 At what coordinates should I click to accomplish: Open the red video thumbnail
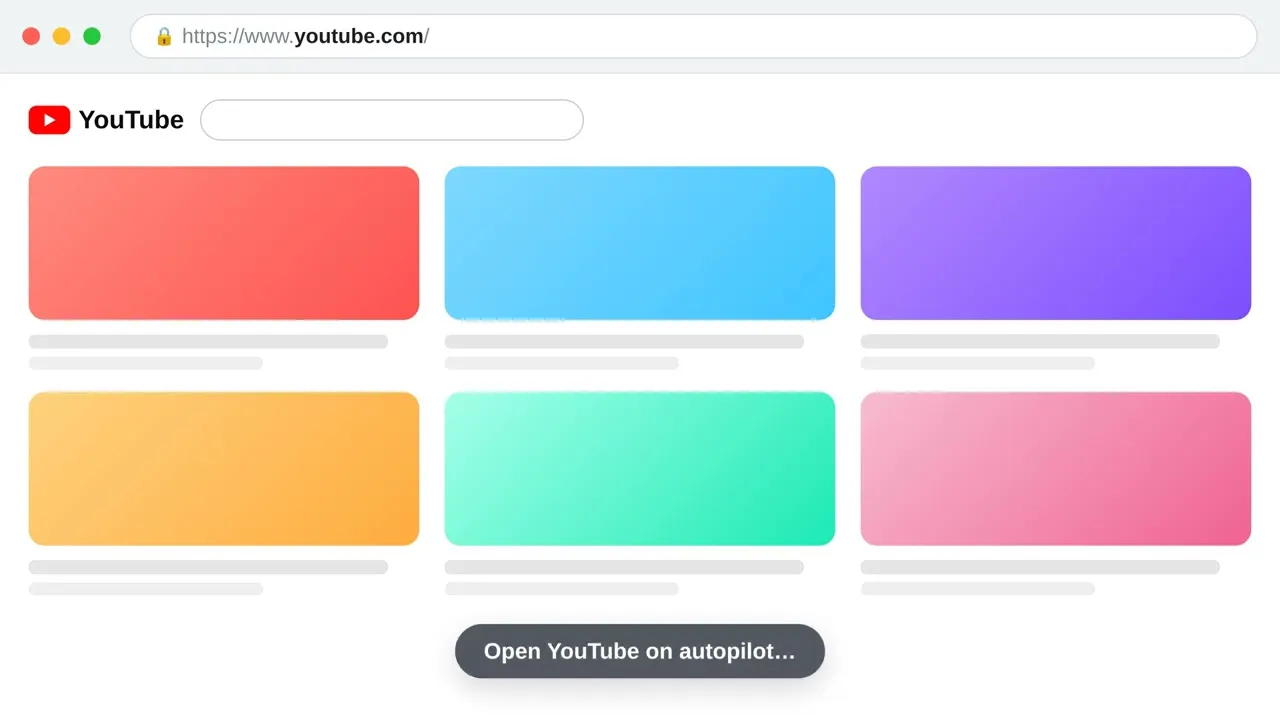(224, 243)
